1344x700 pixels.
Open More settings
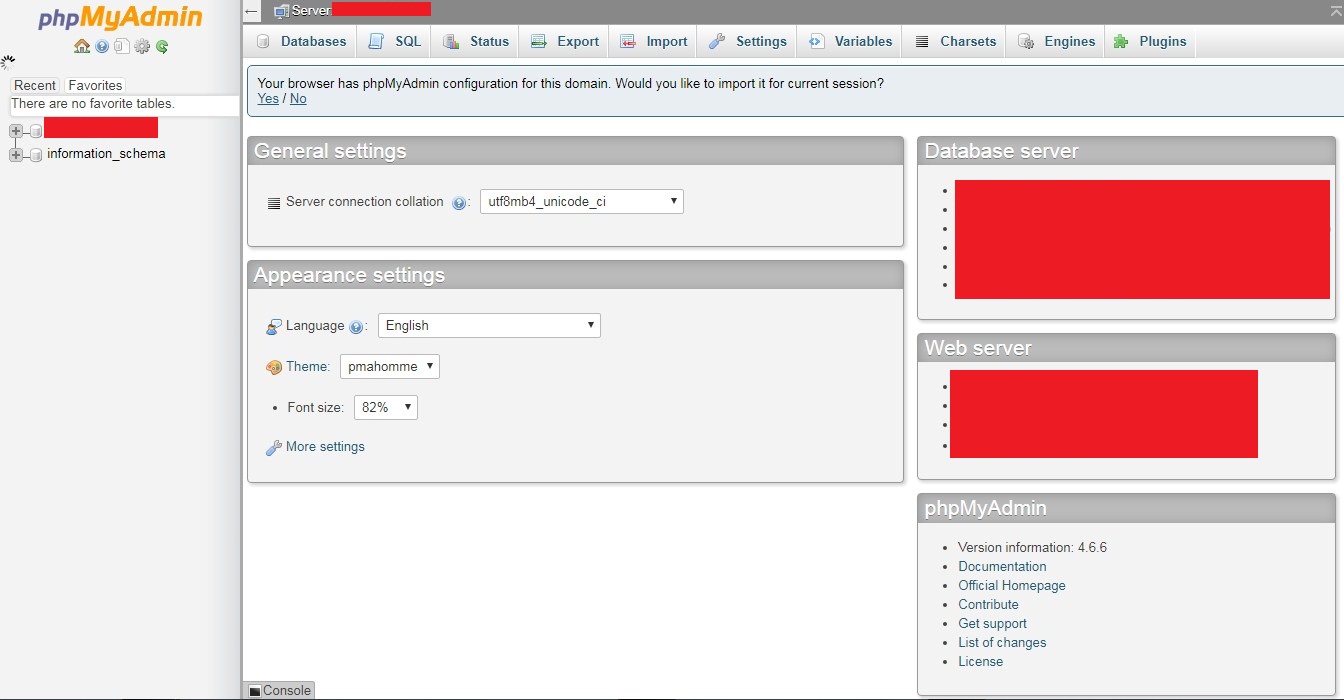coord(323,446)
